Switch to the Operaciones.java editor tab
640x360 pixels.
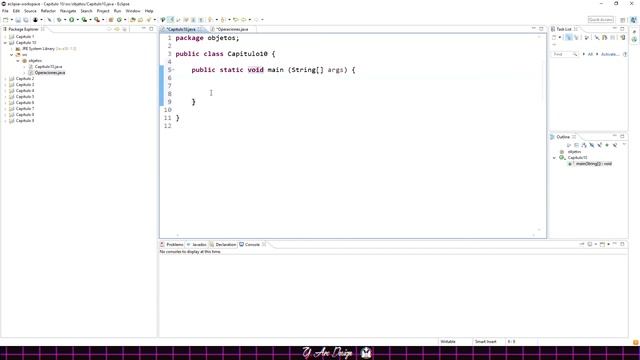(232, 29)
